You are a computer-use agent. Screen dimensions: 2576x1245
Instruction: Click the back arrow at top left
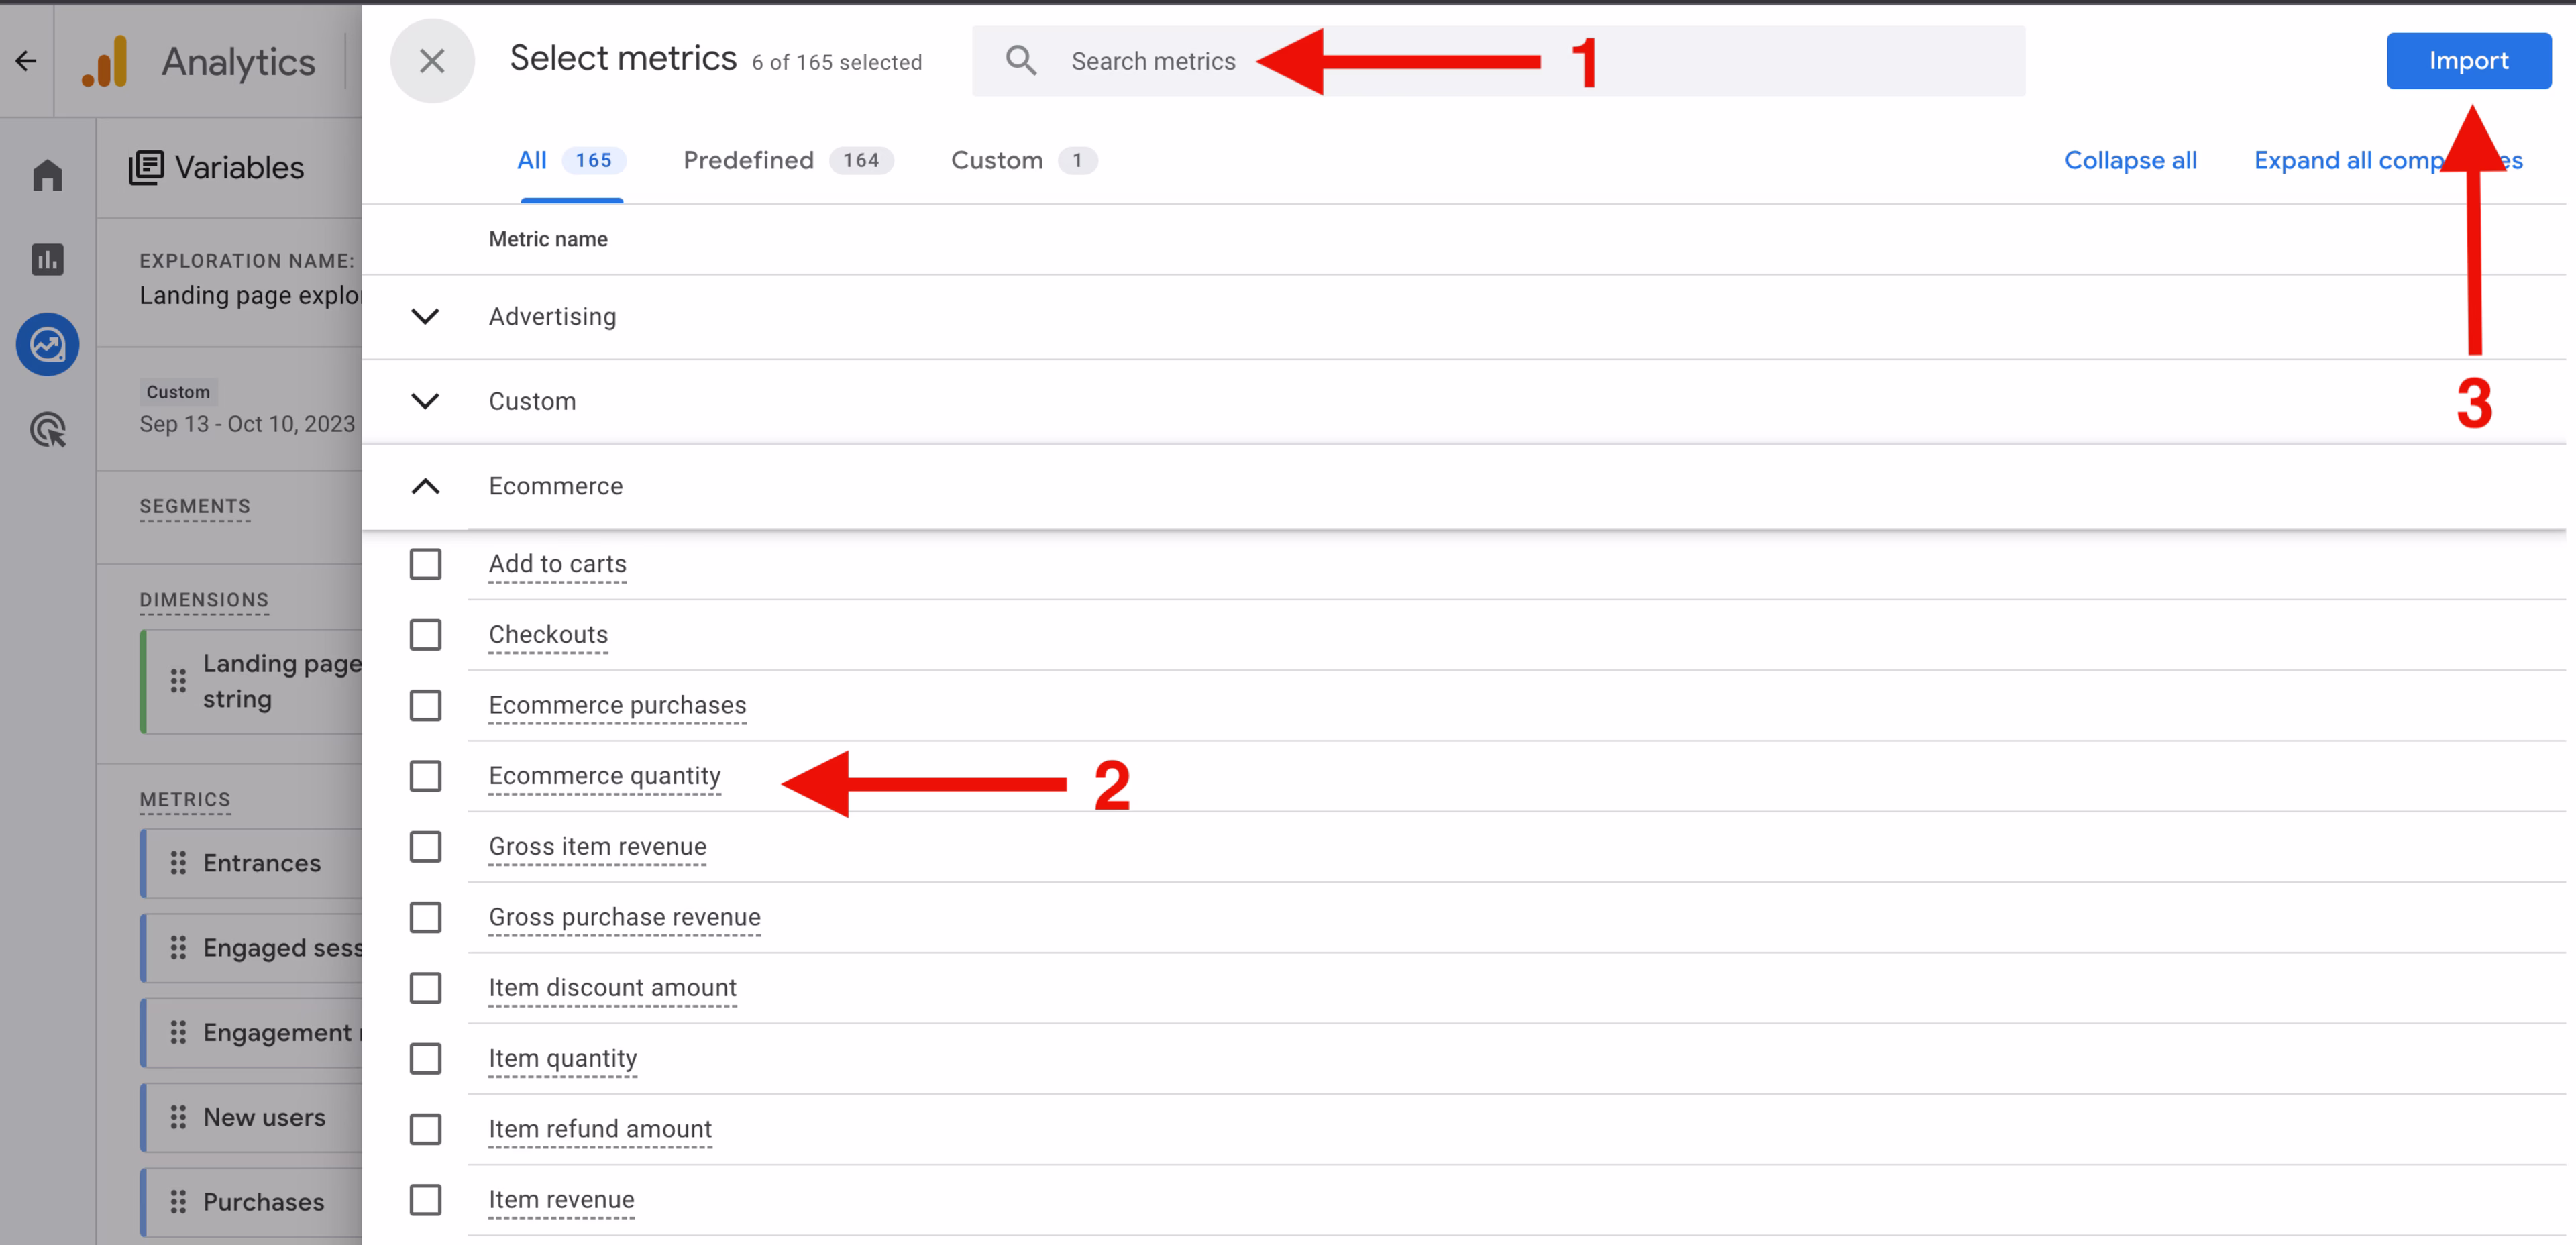(25, 61)
